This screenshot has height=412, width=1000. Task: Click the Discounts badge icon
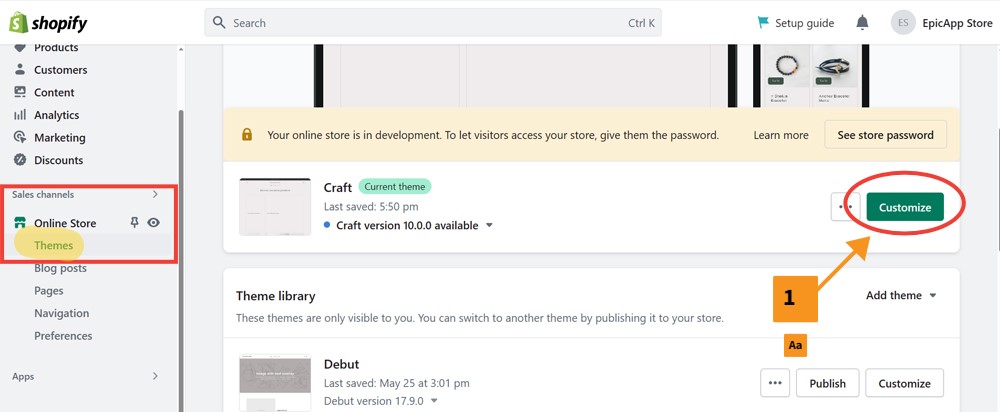click(20, 160)
